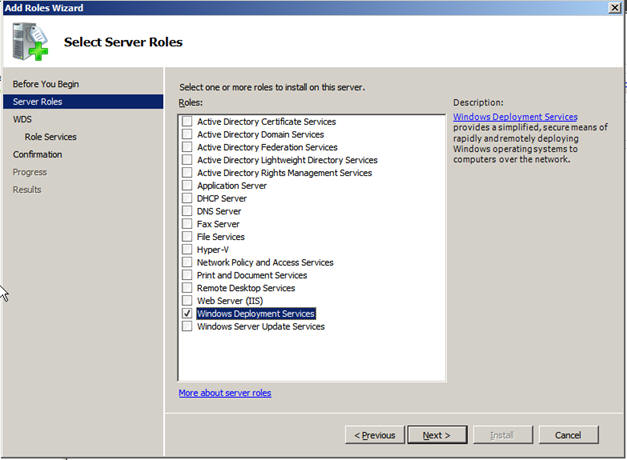Open More about server roles link
627x460 pixels.
coord(225,393)
